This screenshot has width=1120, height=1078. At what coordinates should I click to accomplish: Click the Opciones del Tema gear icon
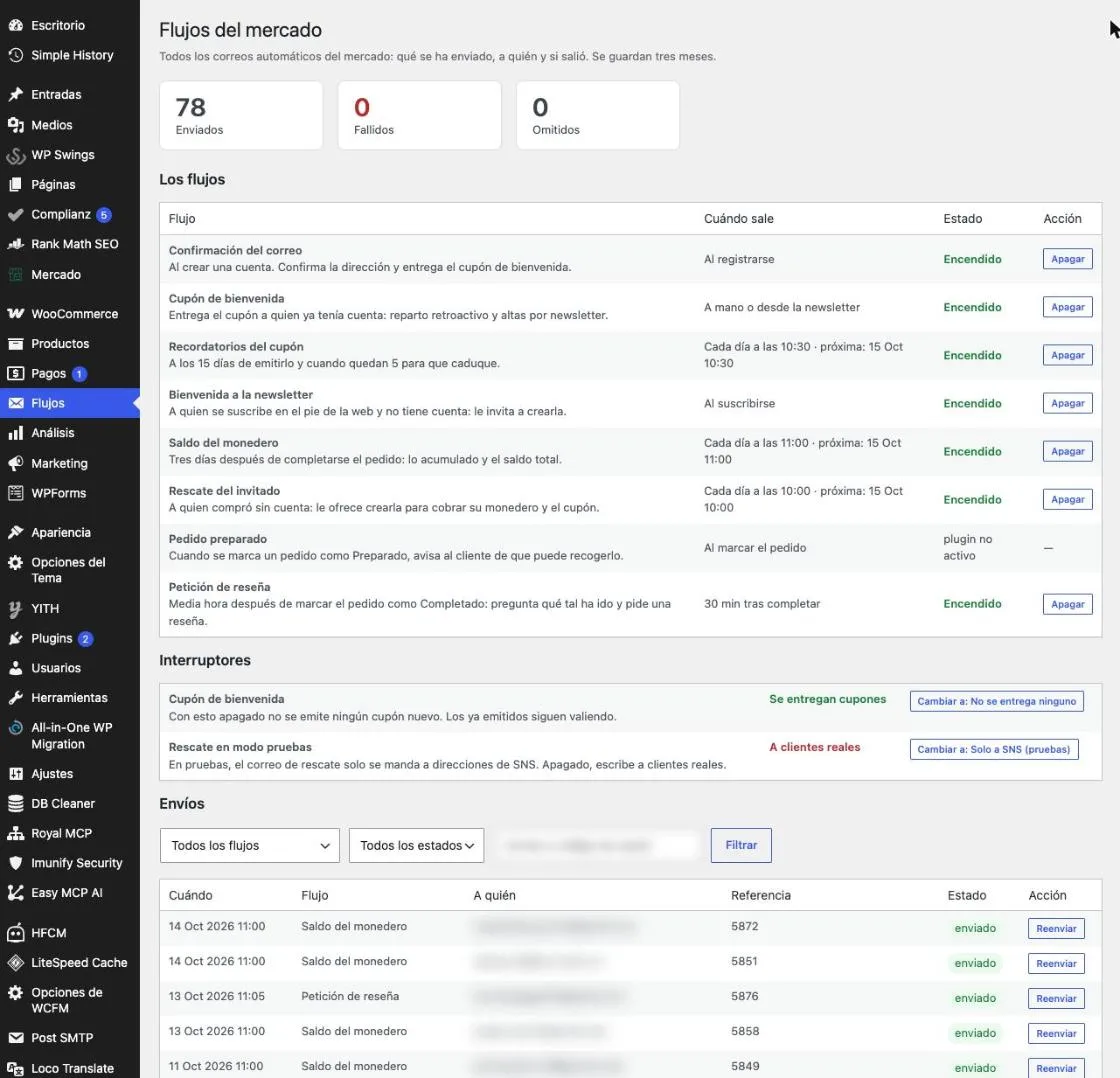[x=16, y=563]
